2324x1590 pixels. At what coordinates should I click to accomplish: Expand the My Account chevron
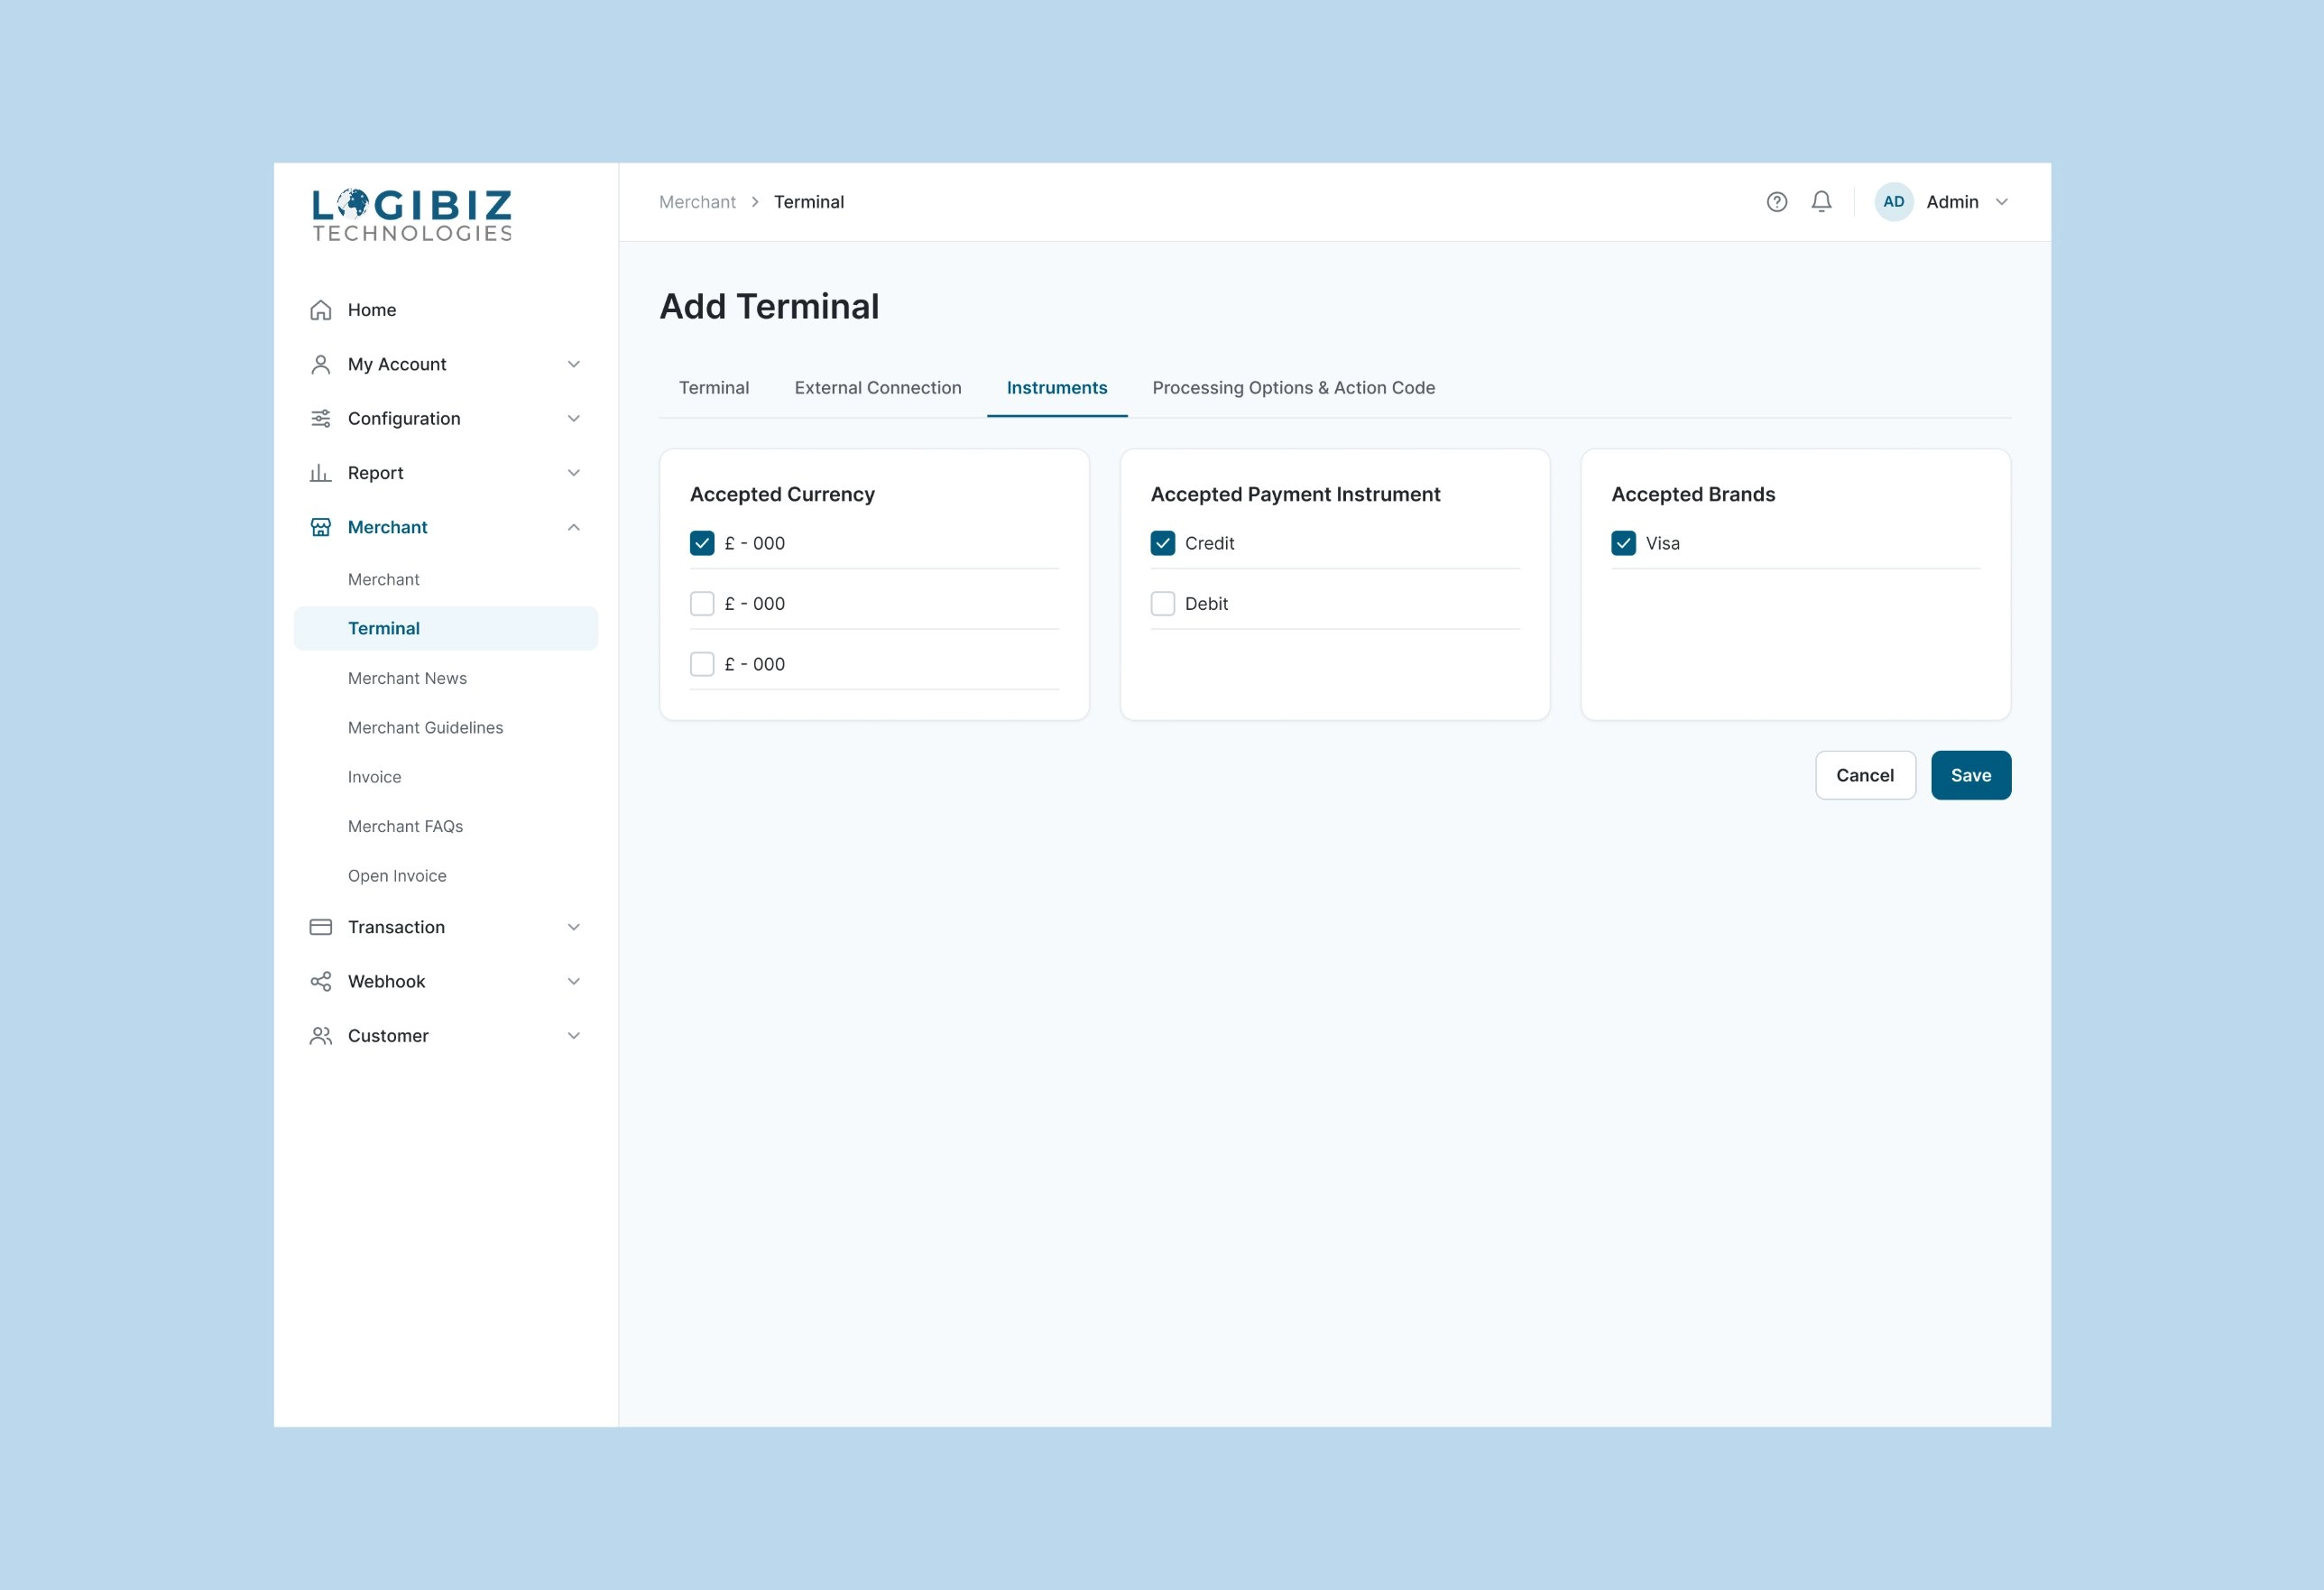pyautogui.click(x=574, y=364)
